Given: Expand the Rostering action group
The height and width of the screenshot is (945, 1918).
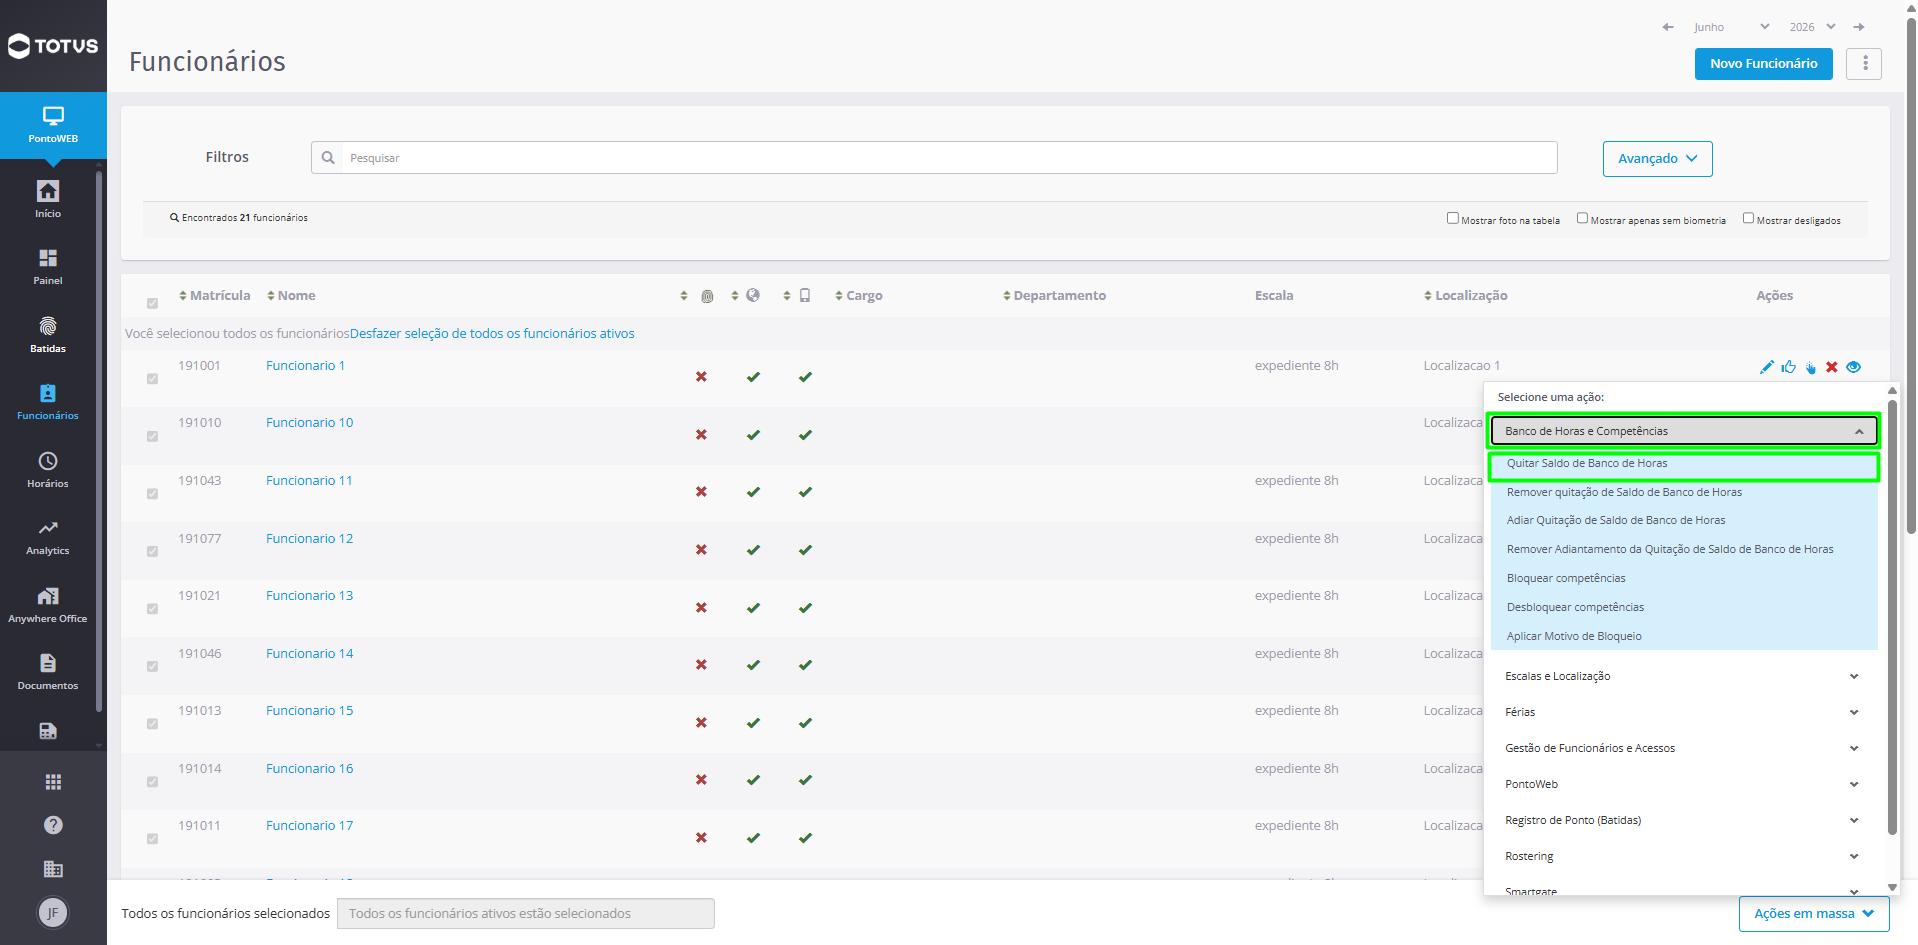Looking at the screenshot, I should tap(1683, 856).
